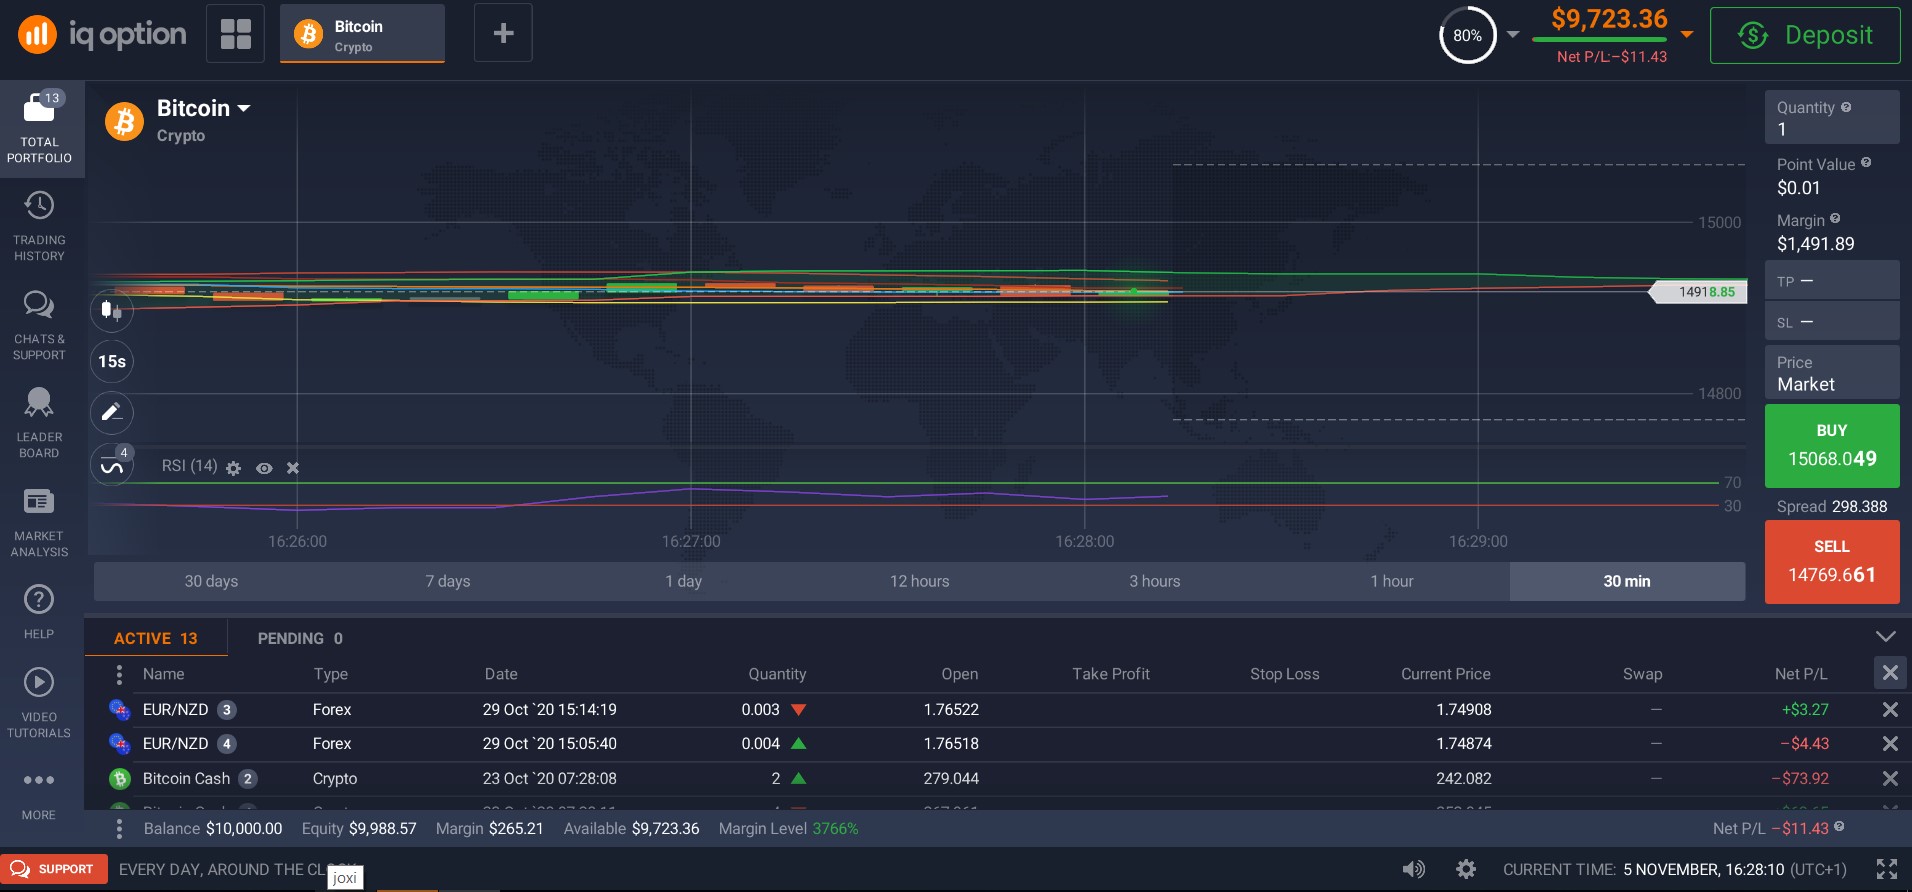The height and width of the screenshot is (892, 1912).
Task: Remove the RSI (14) indicator
Action: click(x=293, y=468)
